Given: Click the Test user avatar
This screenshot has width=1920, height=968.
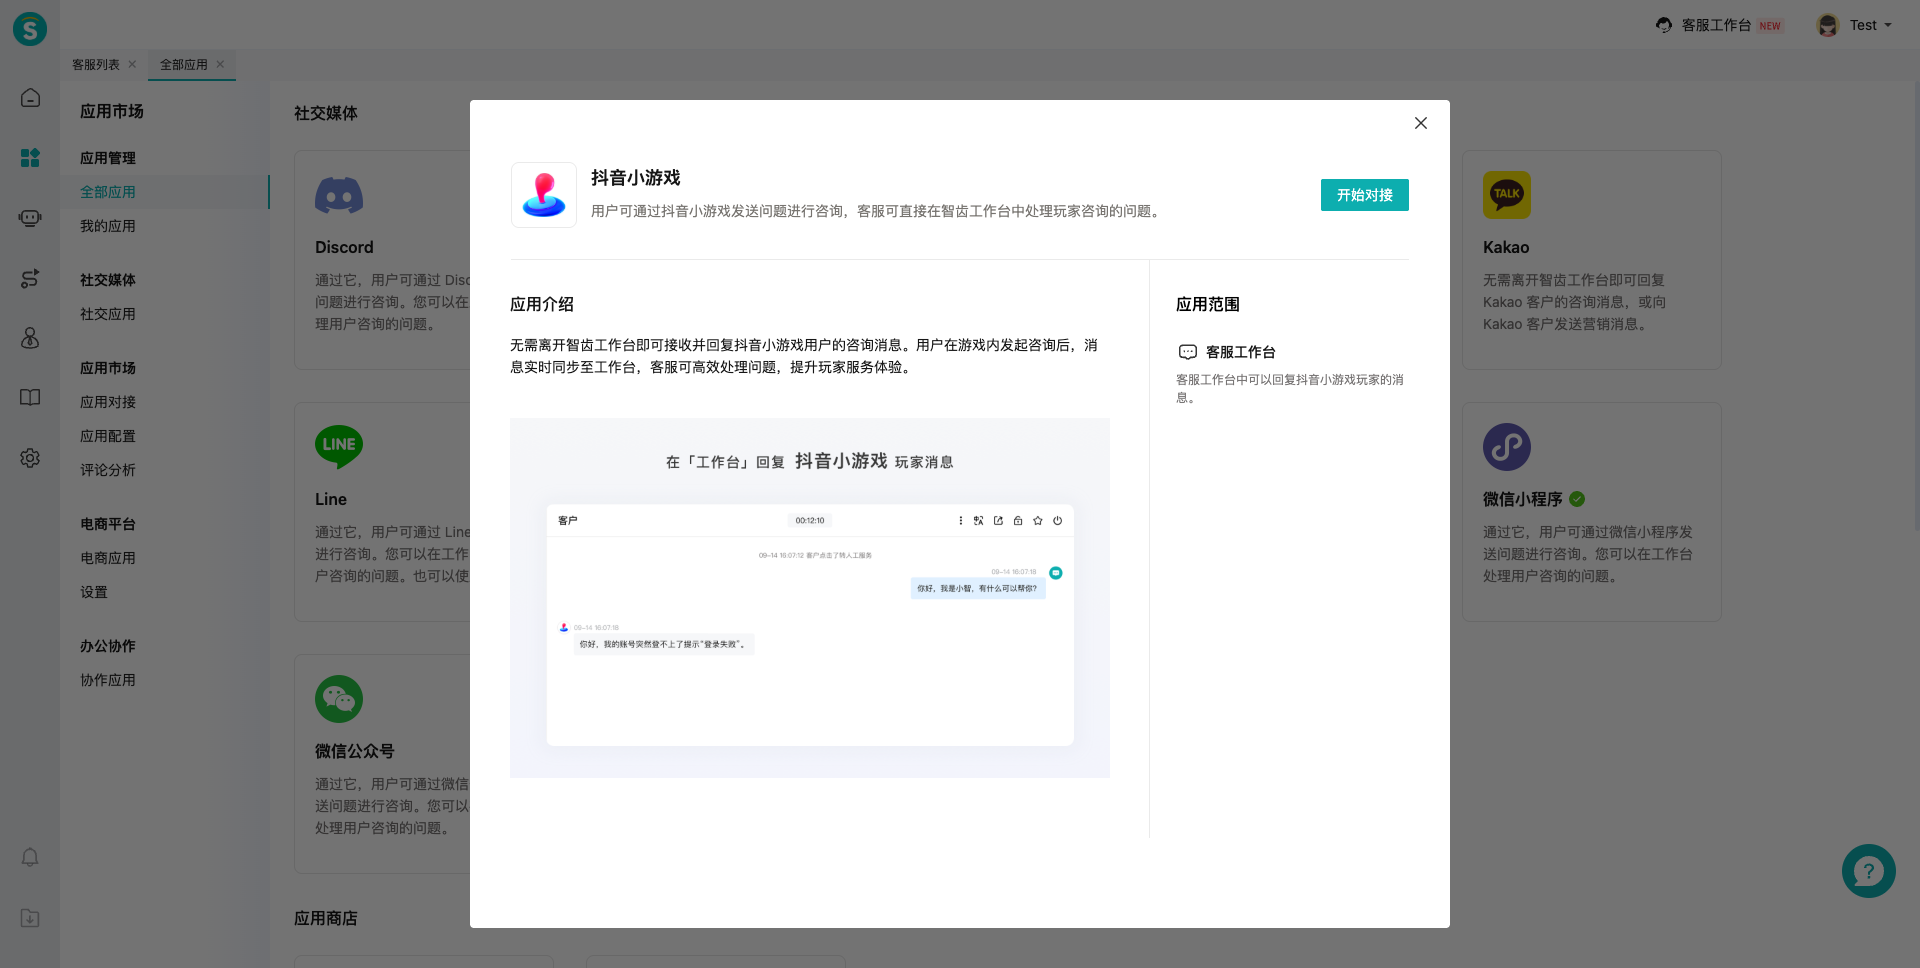Looking at the screenshot, I should pos(1828,25).
